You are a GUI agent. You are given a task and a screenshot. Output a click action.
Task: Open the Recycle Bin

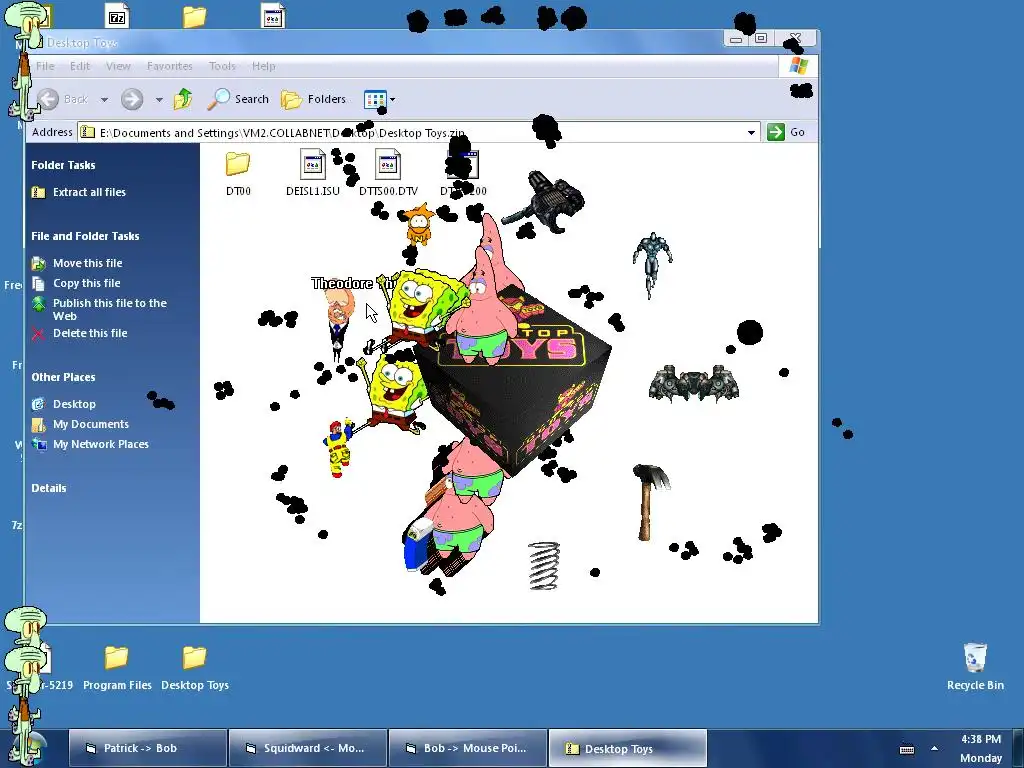point(975,667)
